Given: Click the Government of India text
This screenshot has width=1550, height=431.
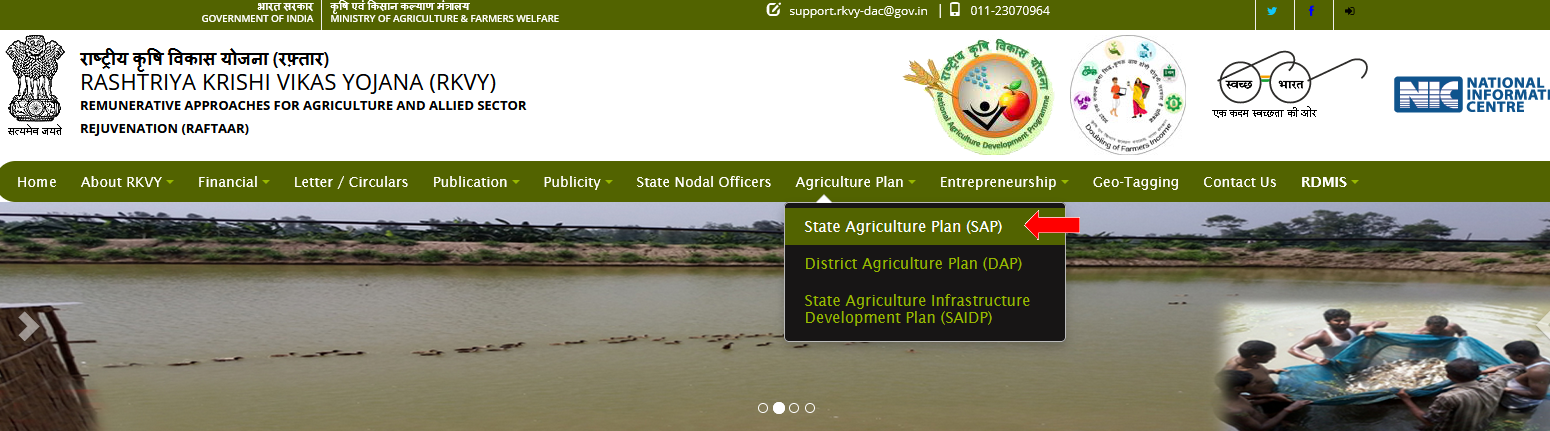Looking at the screenshot, I should point(257,18).
